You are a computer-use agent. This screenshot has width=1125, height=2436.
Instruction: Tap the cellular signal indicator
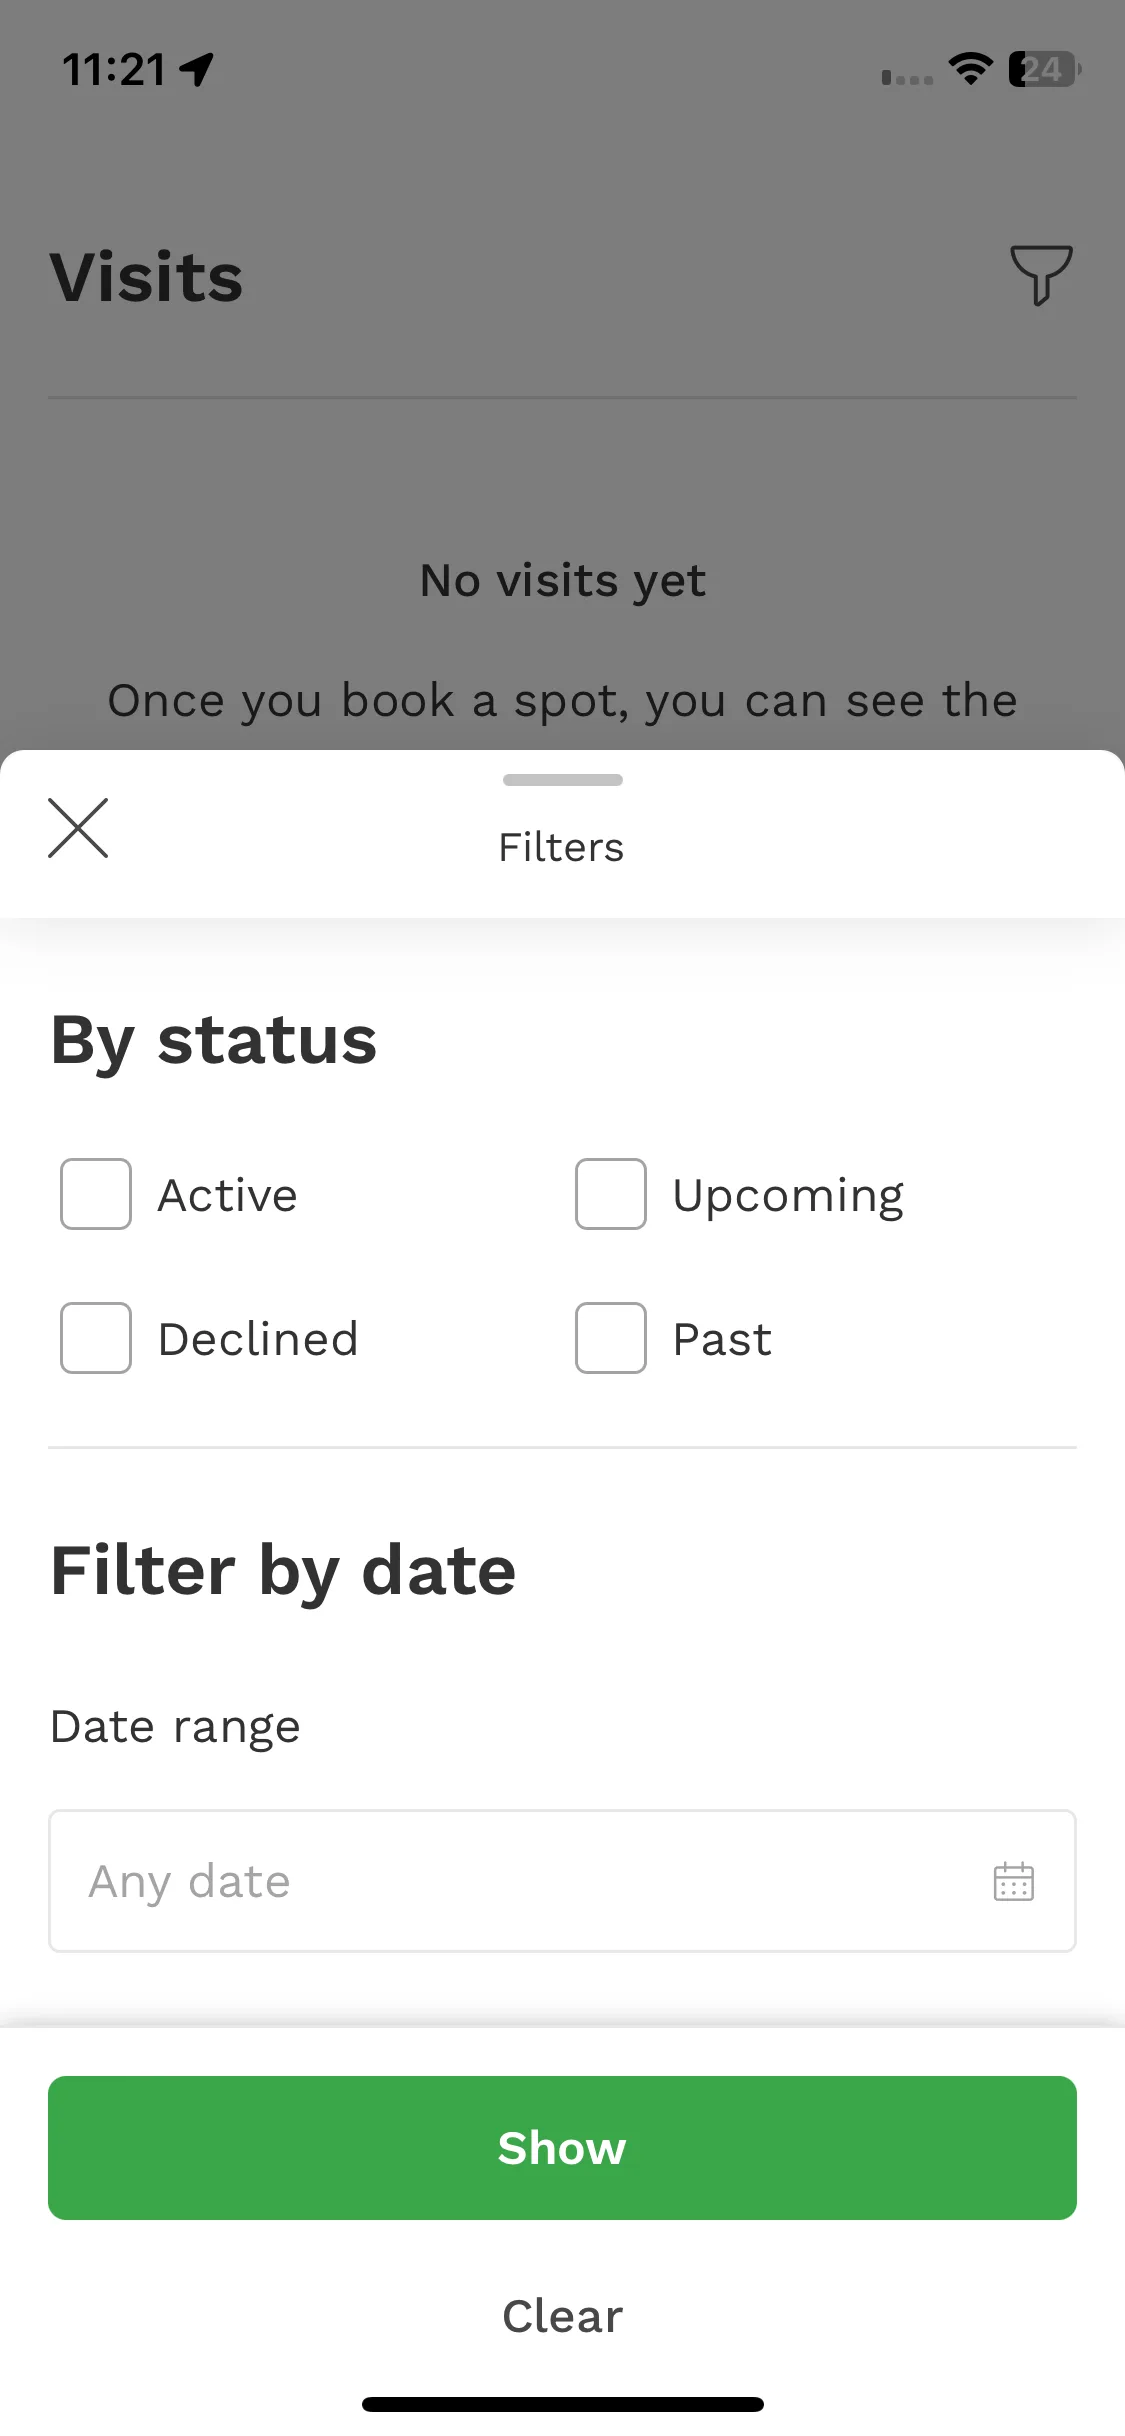click(907, 77)
